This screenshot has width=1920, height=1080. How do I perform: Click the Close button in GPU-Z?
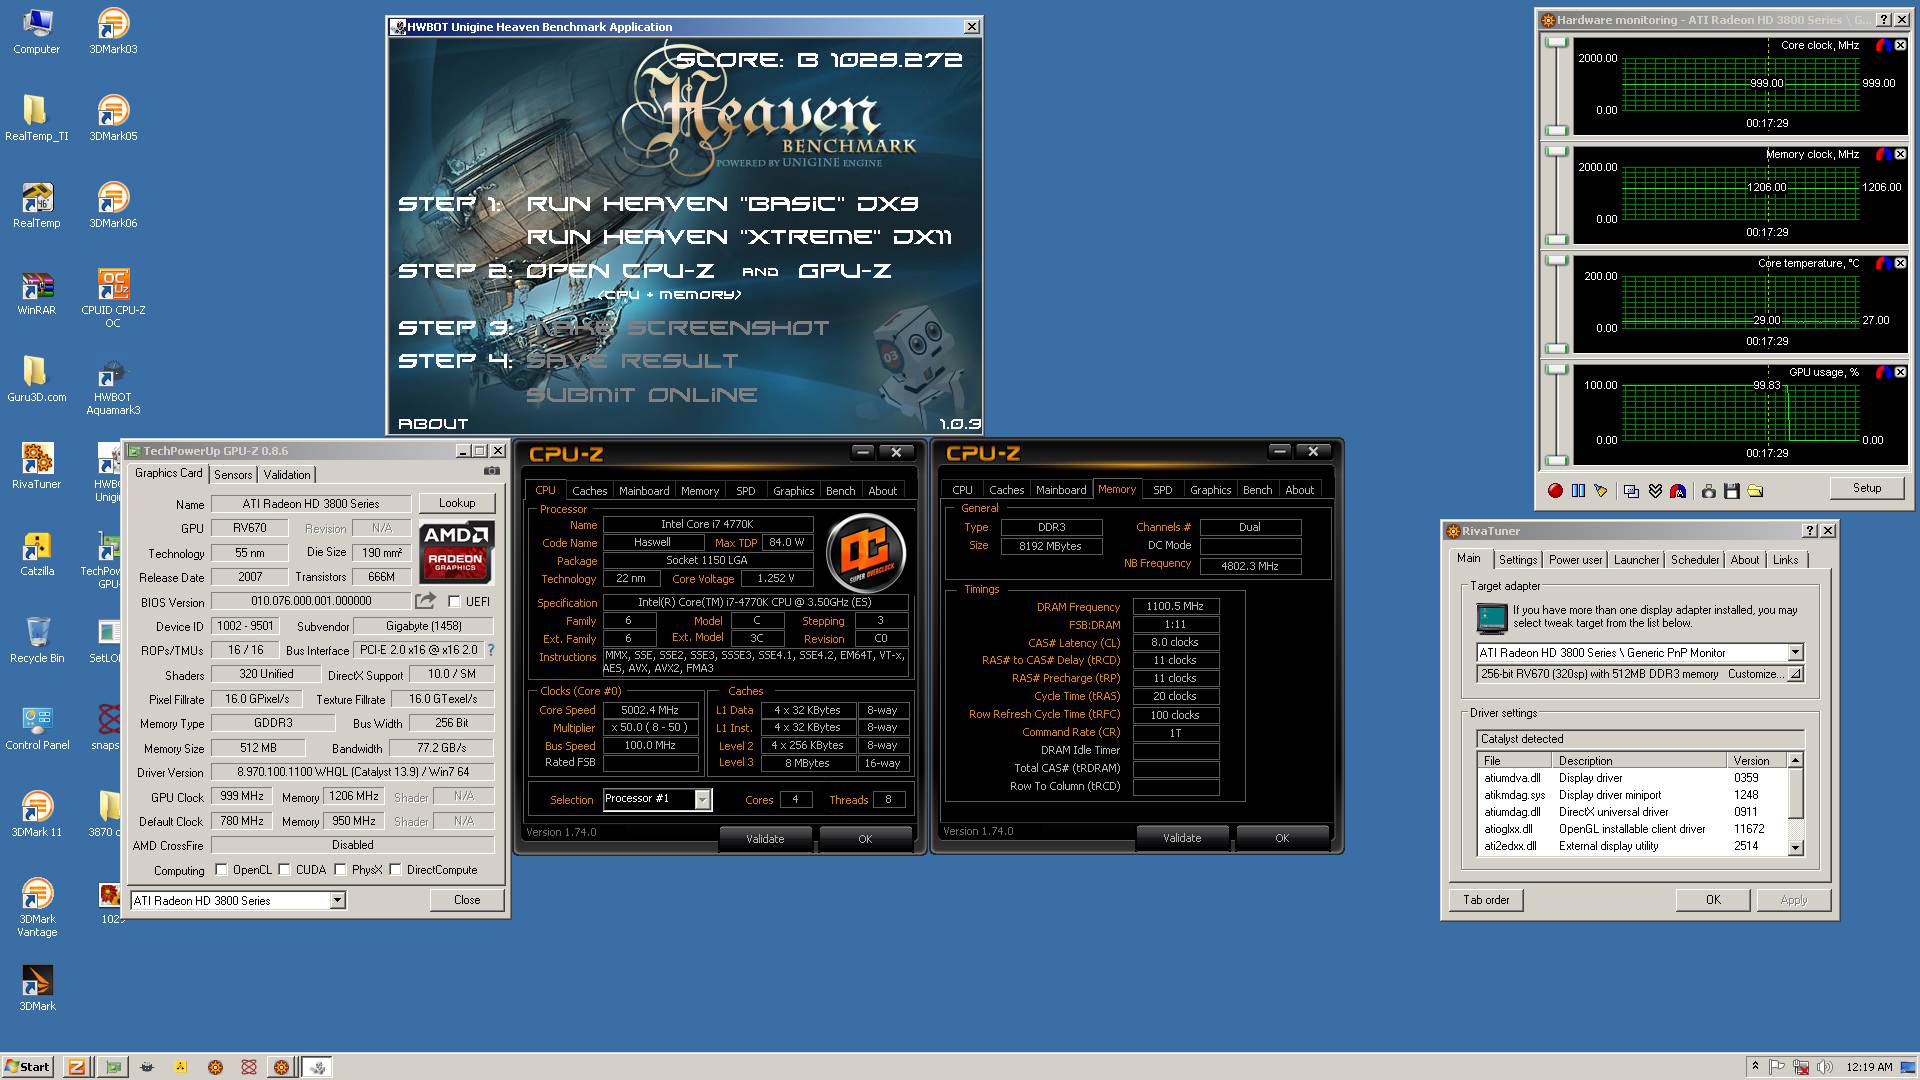(467, 900)
